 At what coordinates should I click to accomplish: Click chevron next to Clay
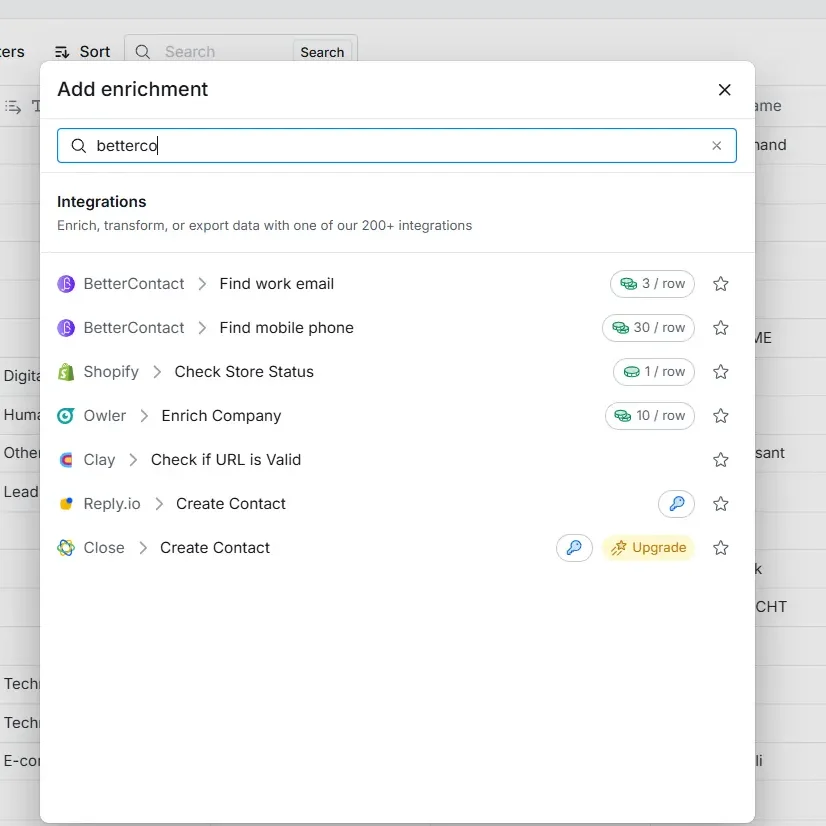point(133,460)
